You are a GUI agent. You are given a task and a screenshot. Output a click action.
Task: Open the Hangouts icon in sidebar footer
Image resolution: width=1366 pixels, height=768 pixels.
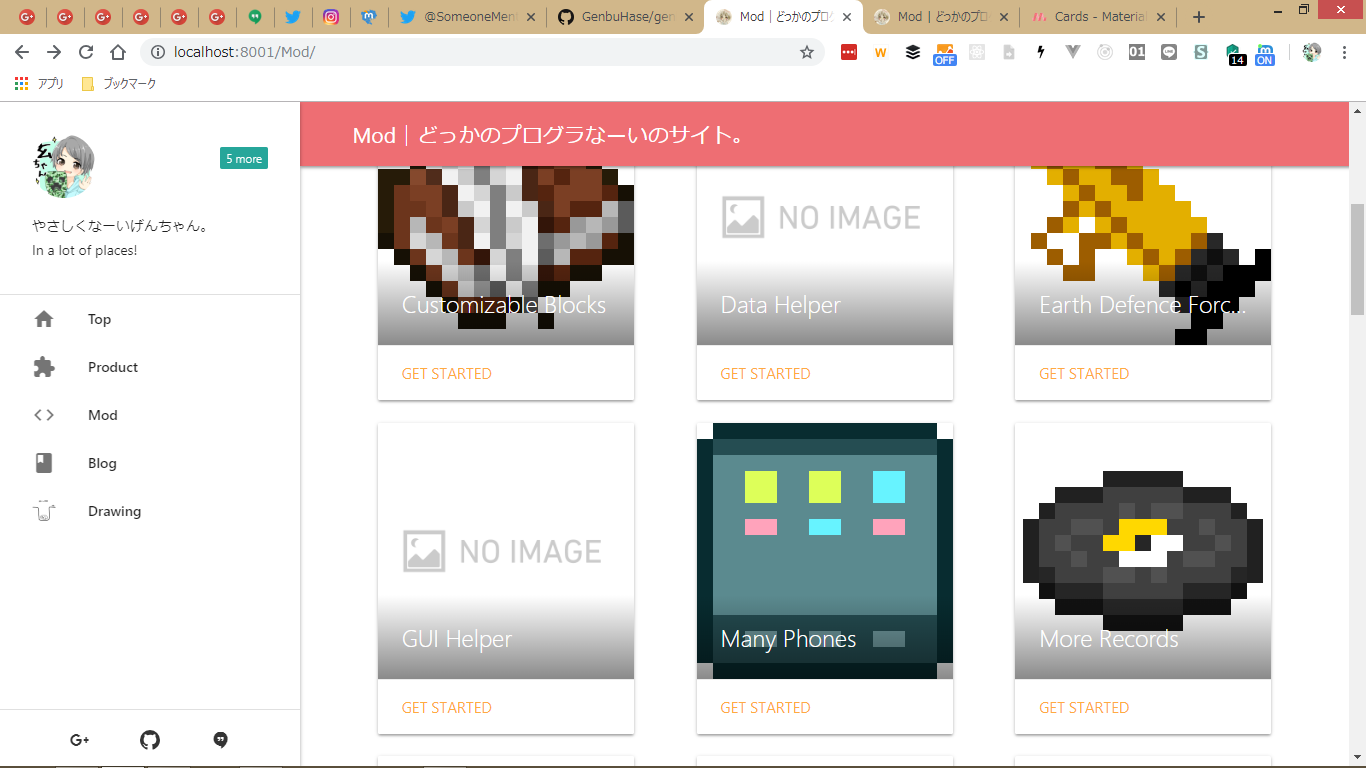pos(221,740)
